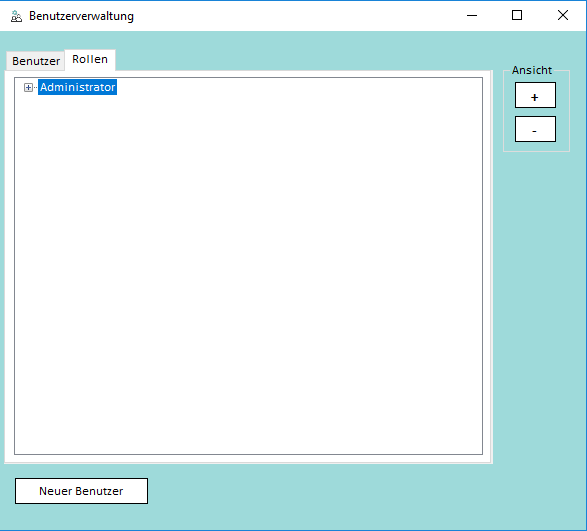
Task: Click the Ansicht group label
Action: tap(532, 70)
